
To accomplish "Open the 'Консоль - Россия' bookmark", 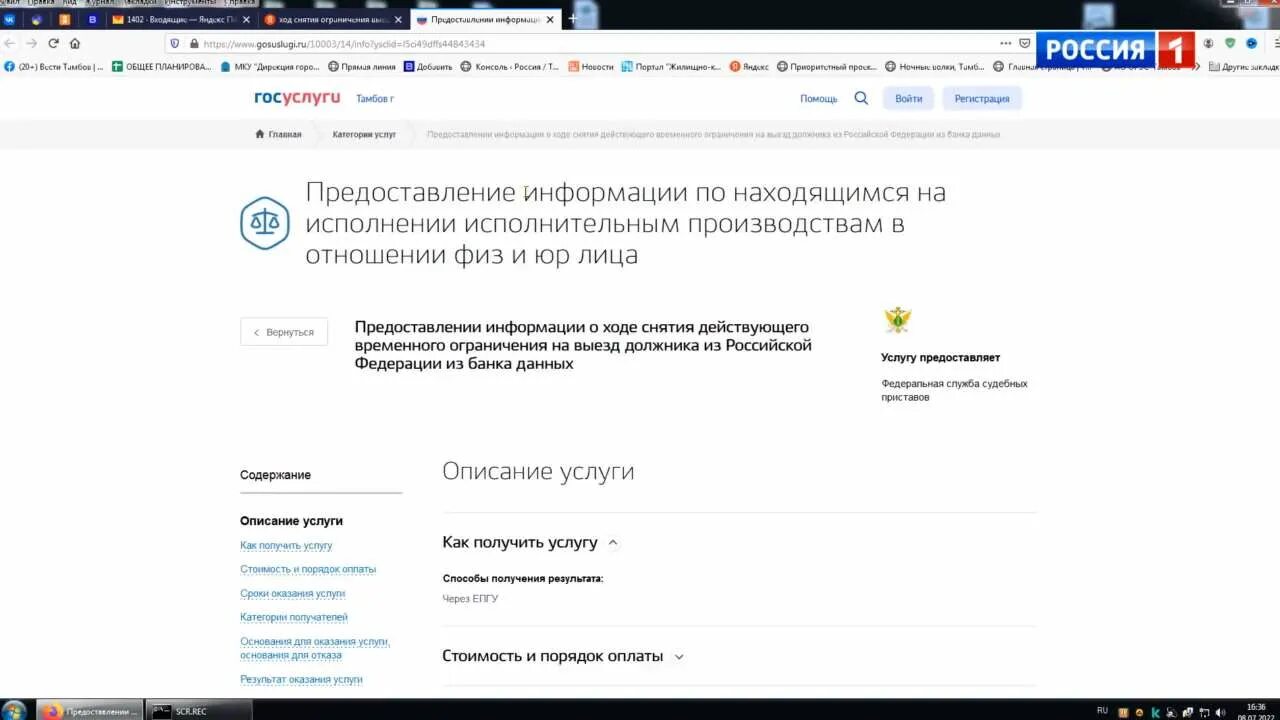I will tap(510, 67).
